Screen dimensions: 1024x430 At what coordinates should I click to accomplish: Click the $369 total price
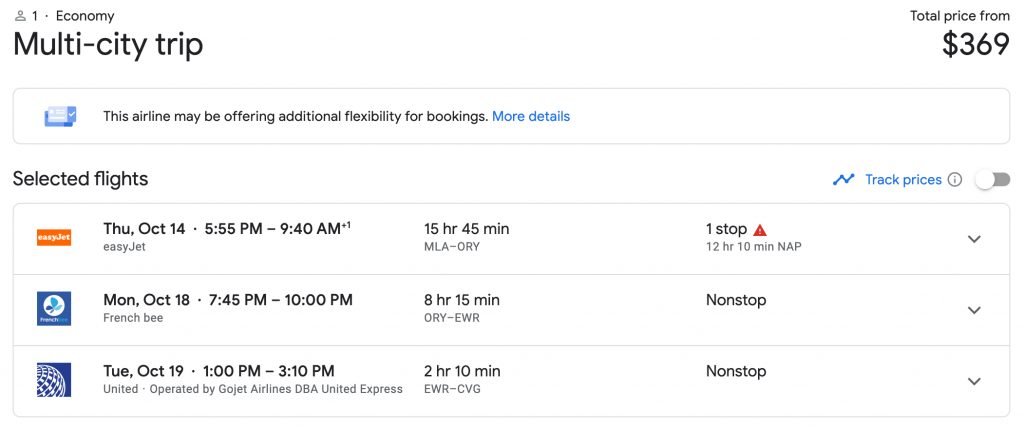976,44
